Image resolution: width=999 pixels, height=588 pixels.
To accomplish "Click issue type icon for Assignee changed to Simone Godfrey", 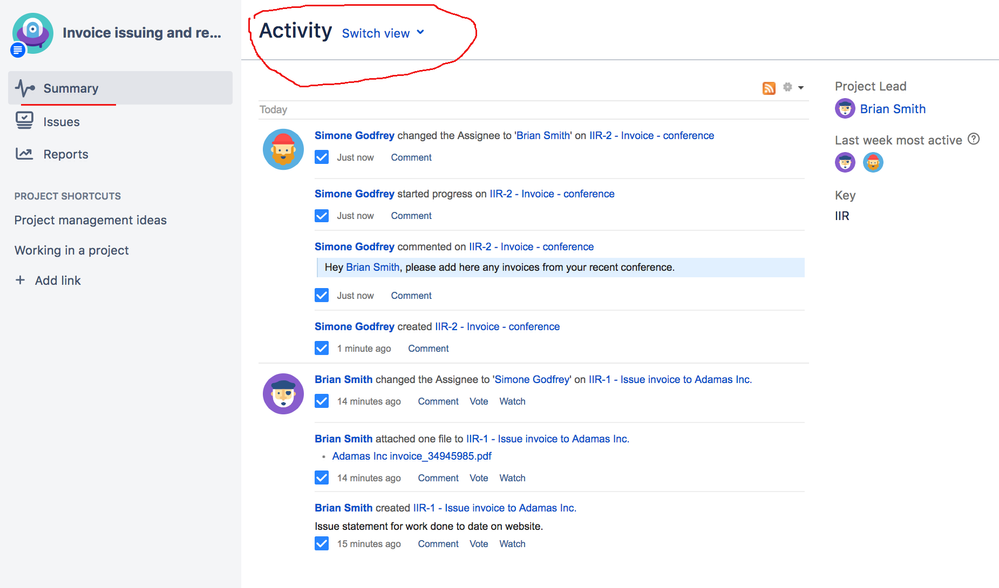I will point(322,401).
